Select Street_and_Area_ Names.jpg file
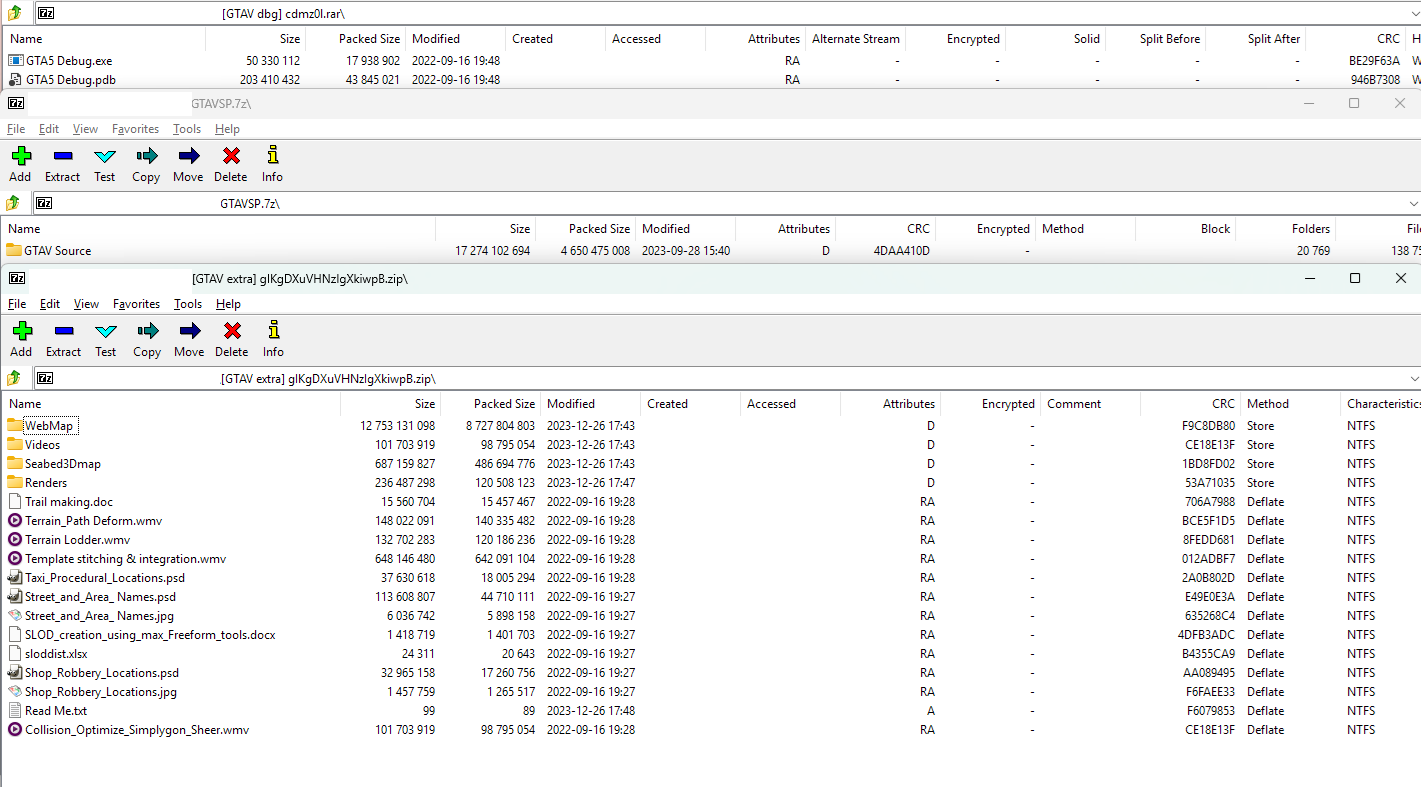1421x787 pixels. point(99,615)
